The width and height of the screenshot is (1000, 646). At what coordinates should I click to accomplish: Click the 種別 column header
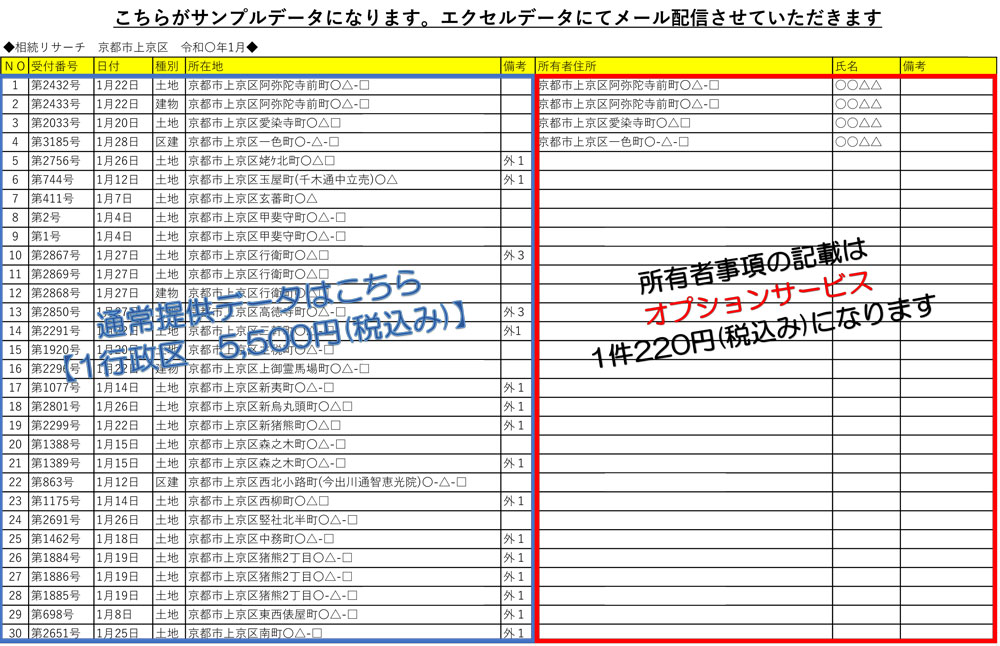tap(168, 66)
